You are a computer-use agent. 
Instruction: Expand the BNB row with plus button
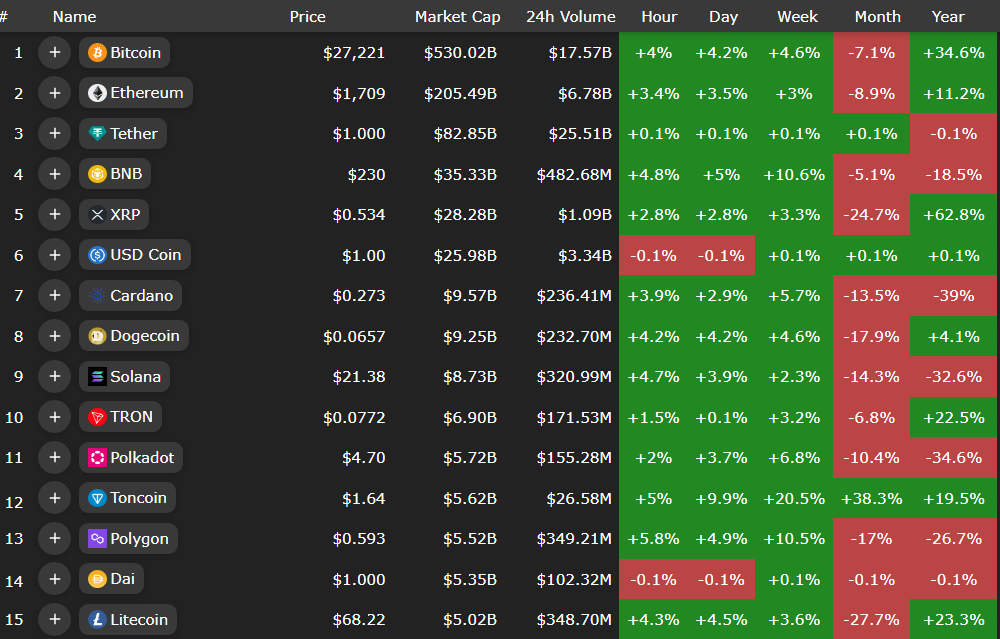click(54, 174)
